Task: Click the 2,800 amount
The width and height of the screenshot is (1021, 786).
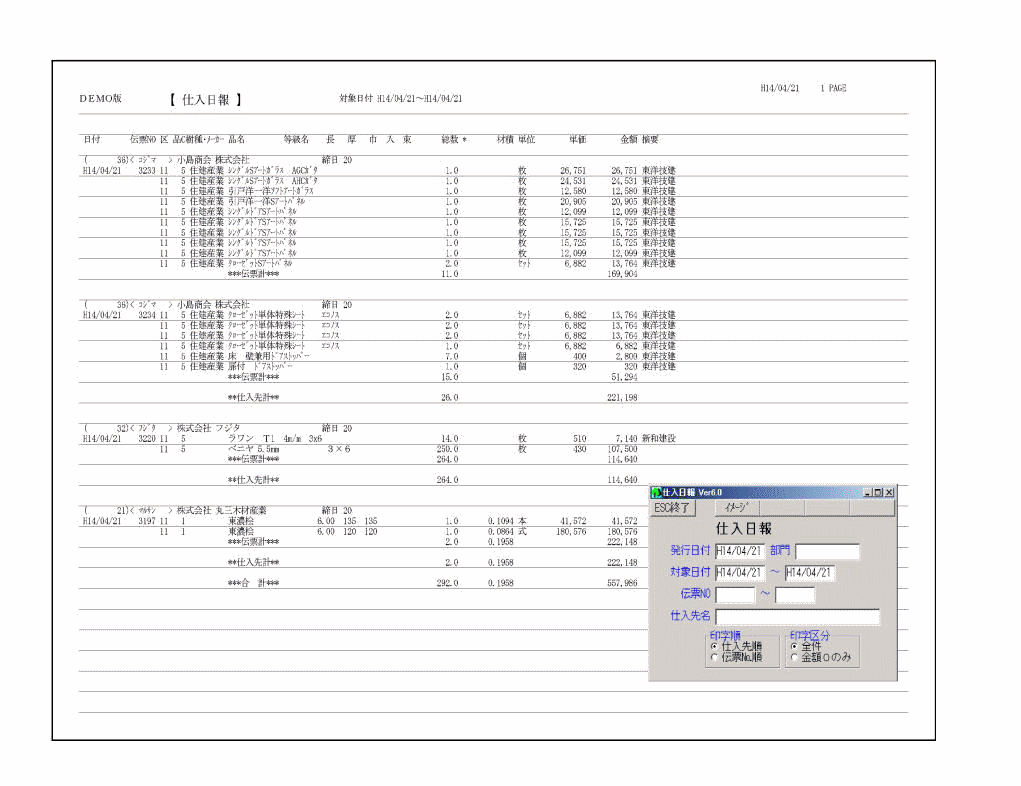Action: (626, 357)
